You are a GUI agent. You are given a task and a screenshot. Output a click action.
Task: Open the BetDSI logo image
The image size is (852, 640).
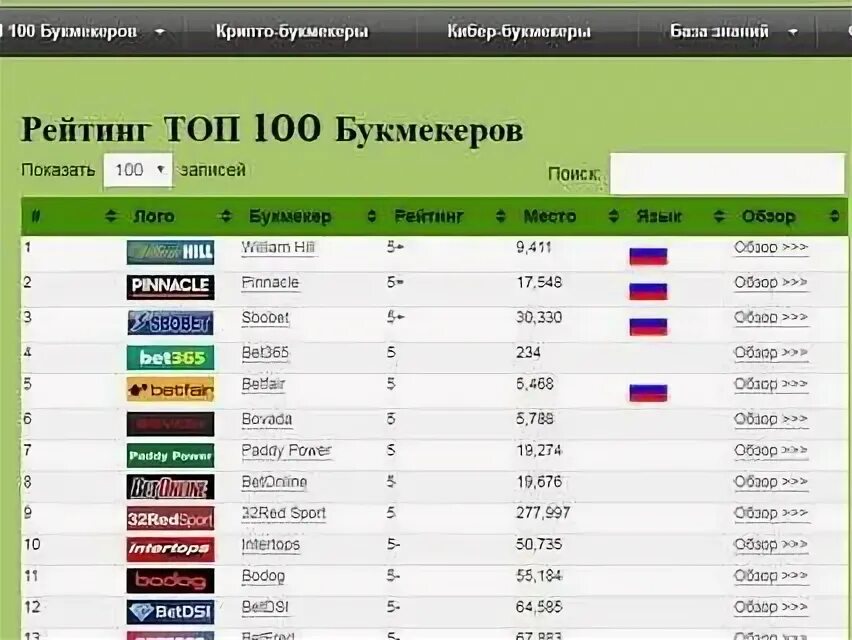170,612
